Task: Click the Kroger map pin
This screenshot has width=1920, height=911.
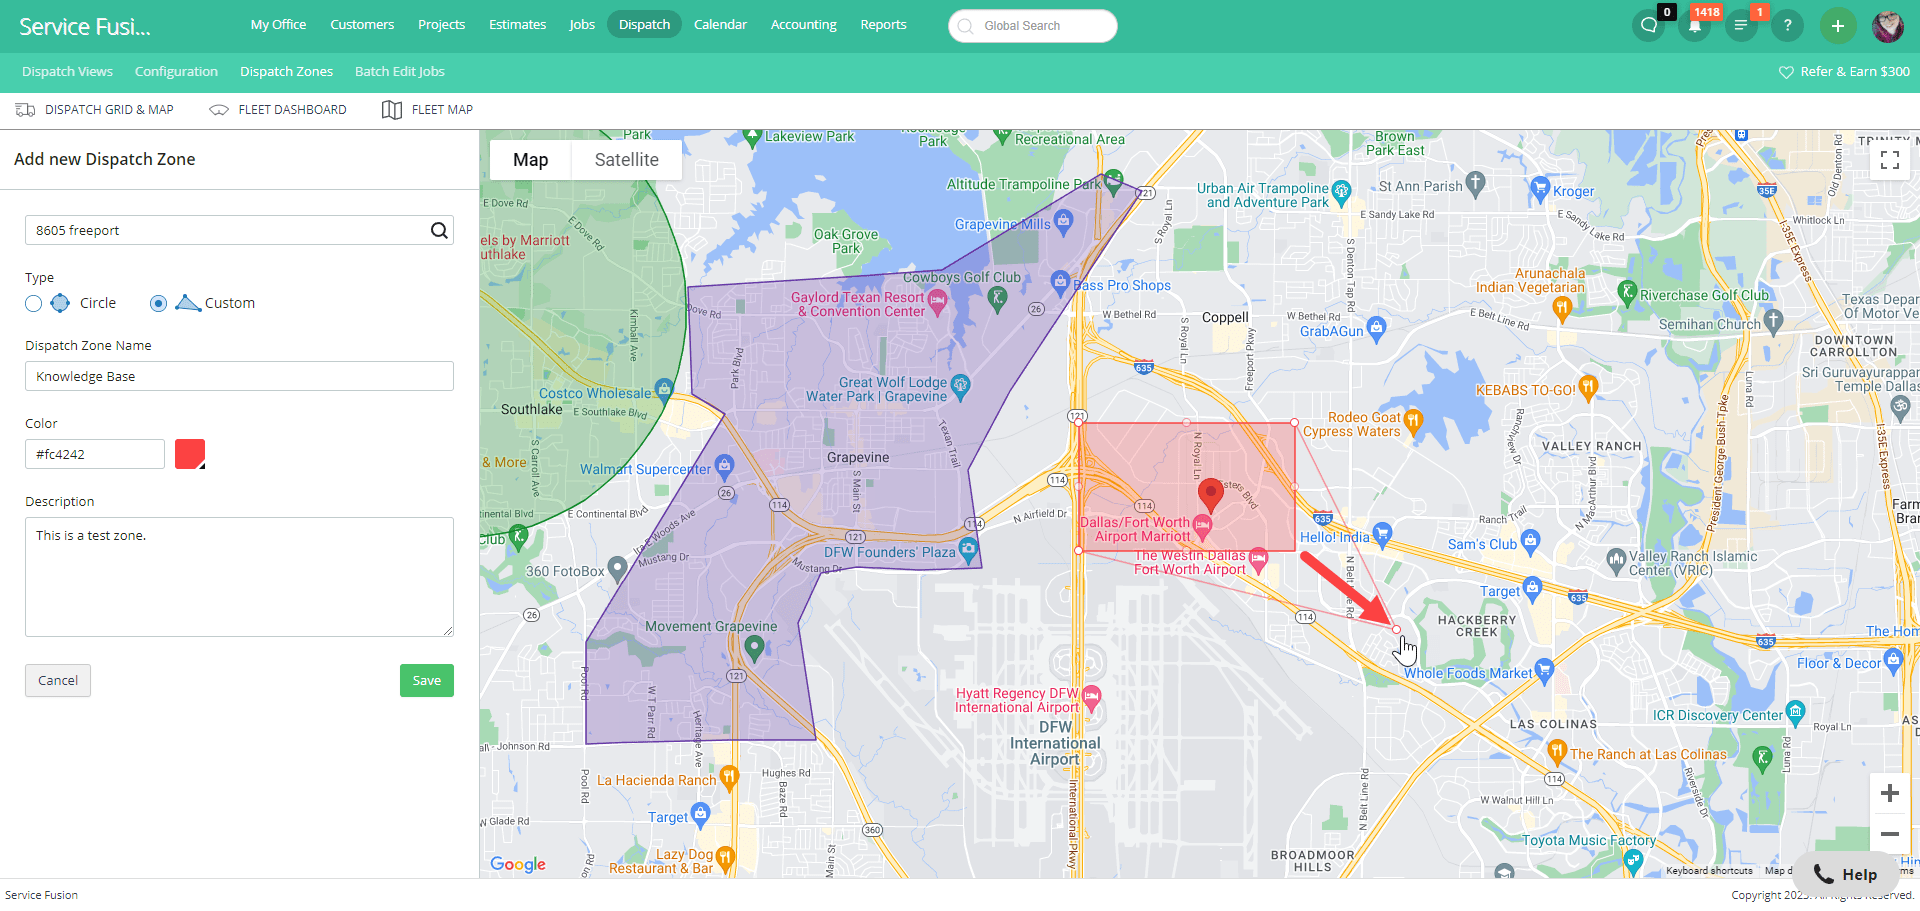Action: coord(1540,187)
